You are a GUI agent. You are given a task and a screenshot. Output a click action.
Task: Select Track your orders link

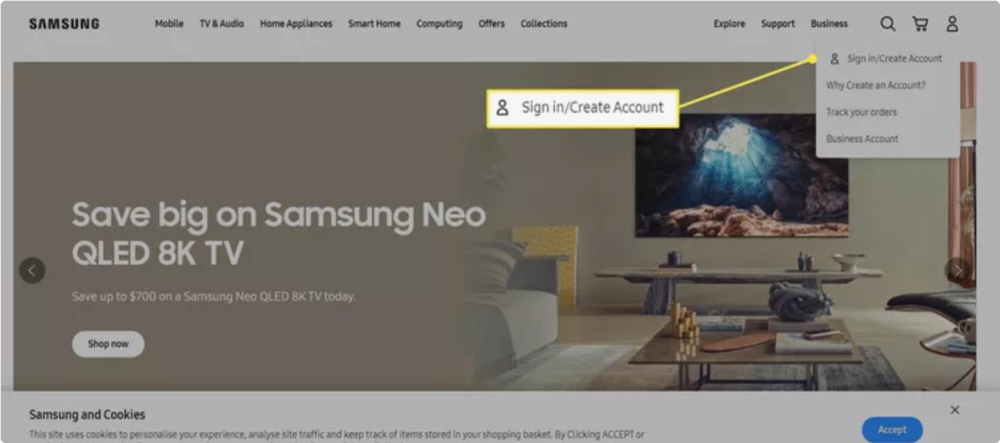click(862, 112)
